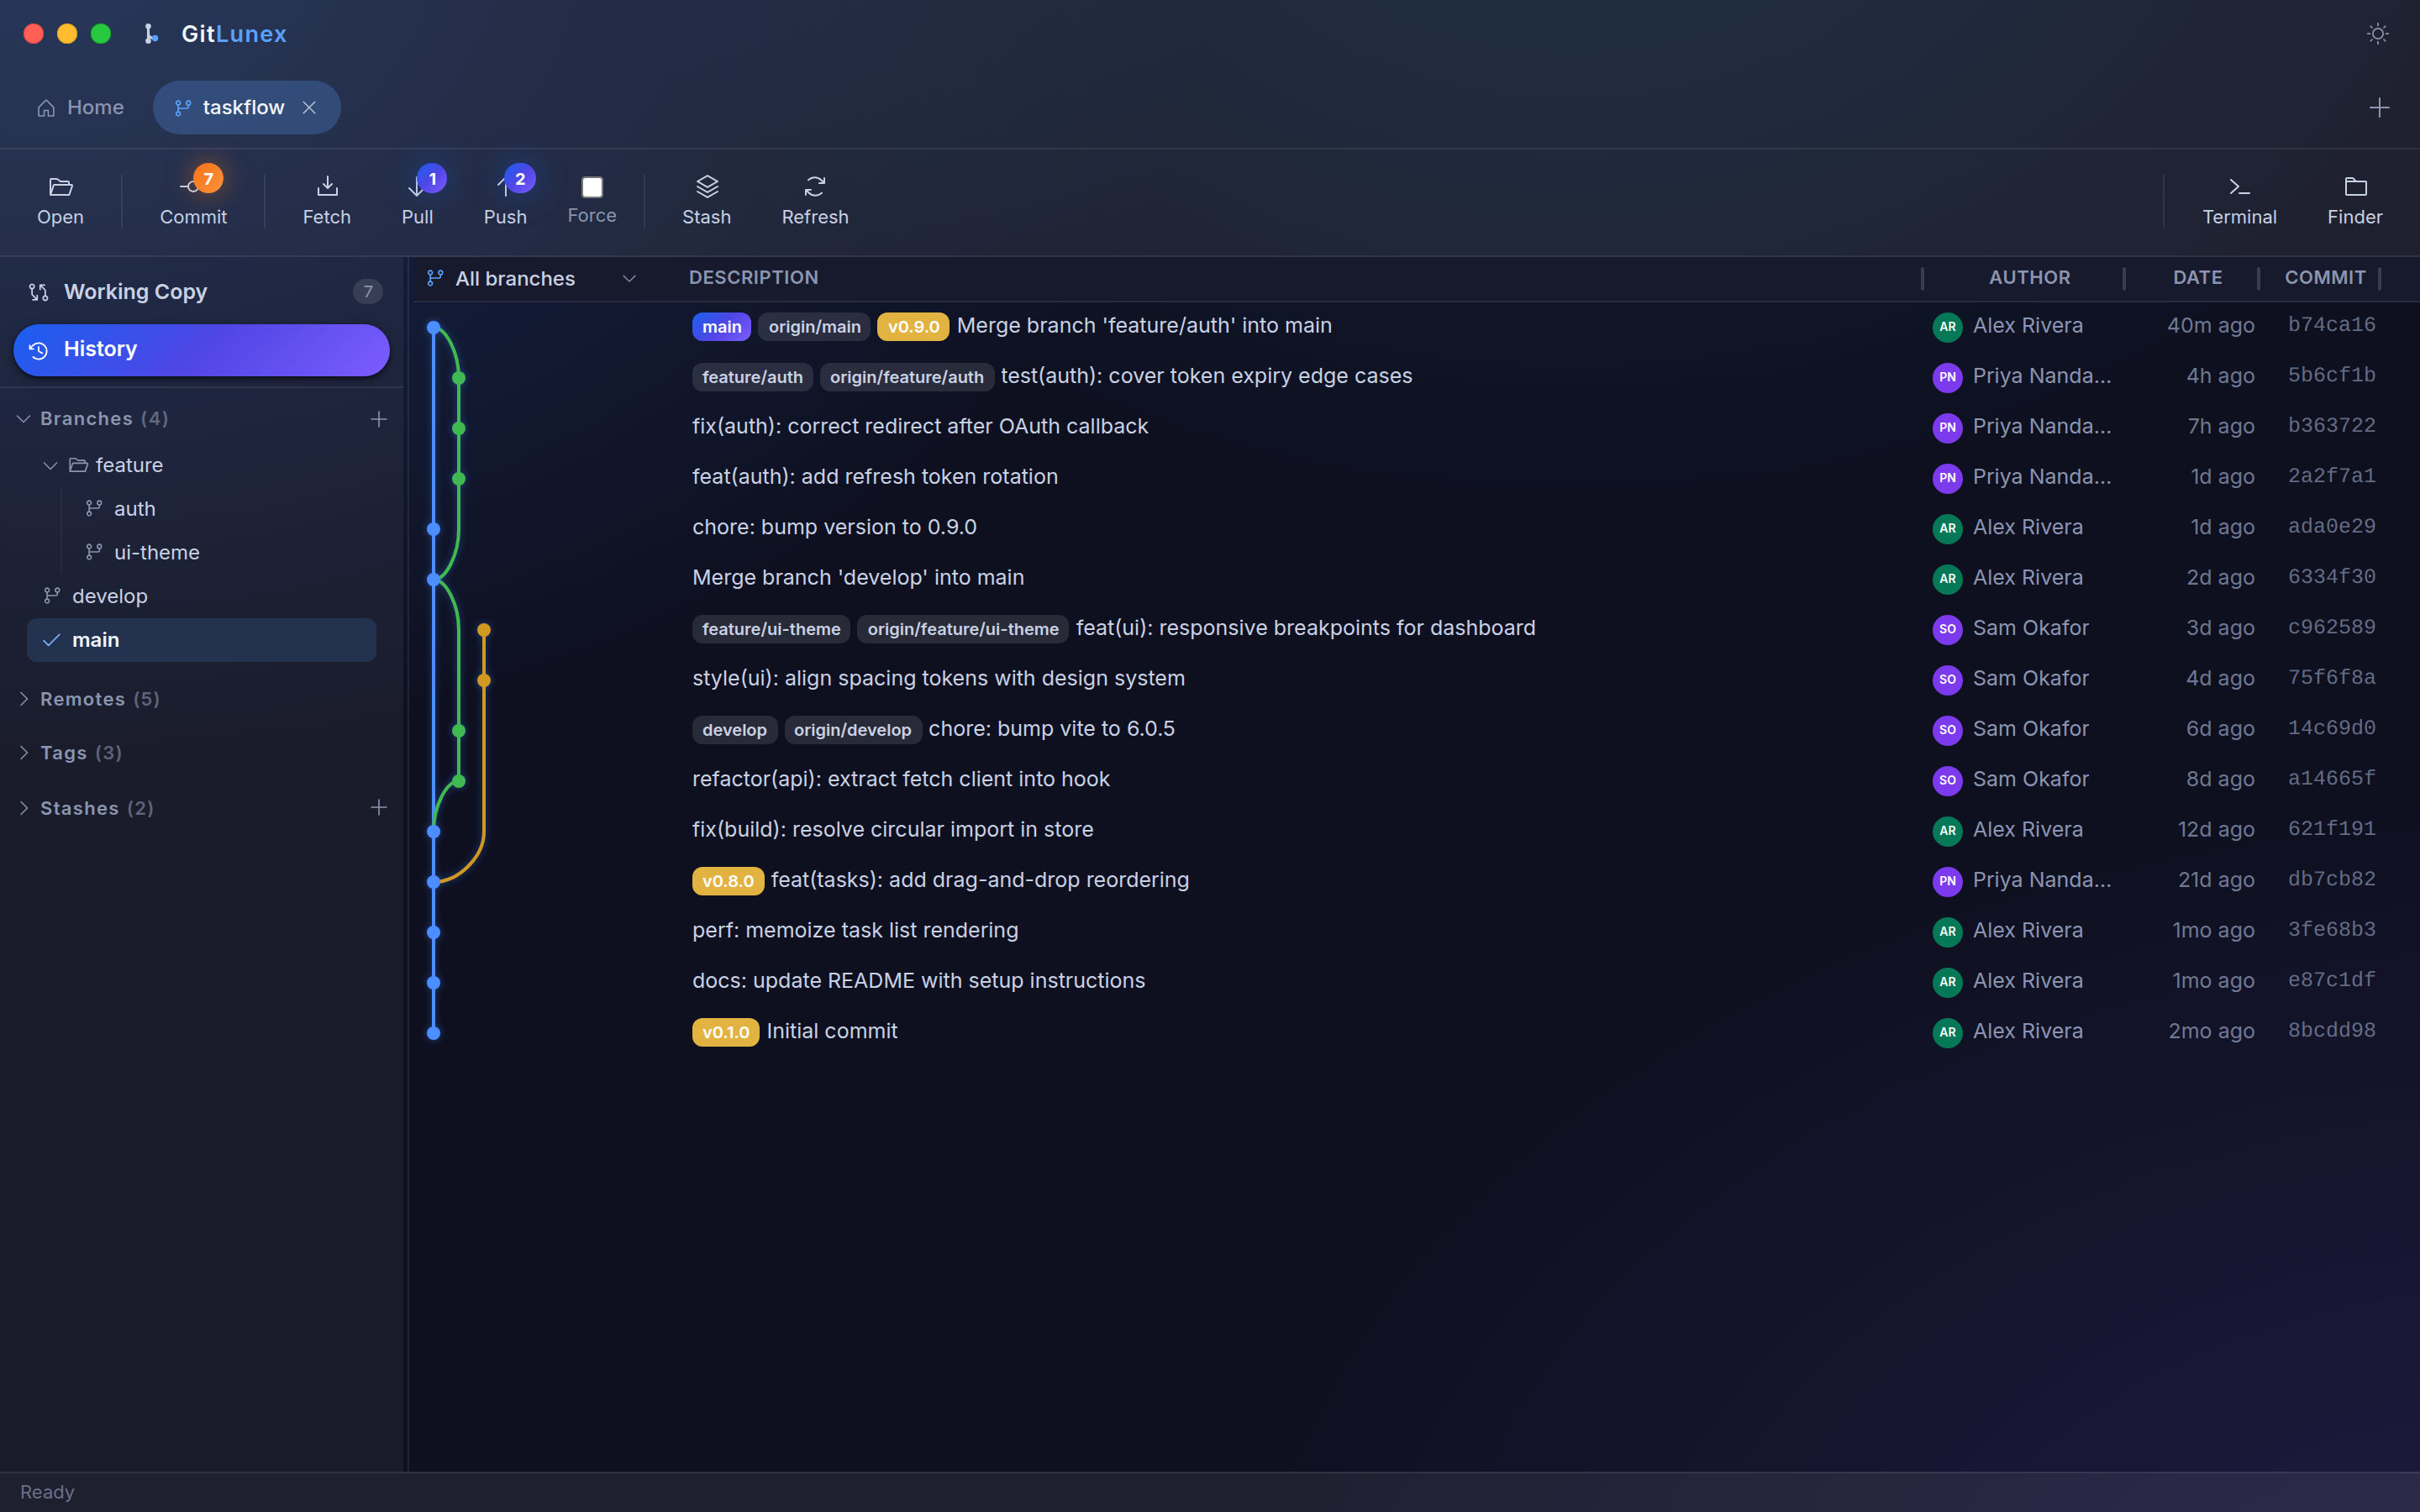
Task: Click the DATE column header
Action: tap(2197, 277)
